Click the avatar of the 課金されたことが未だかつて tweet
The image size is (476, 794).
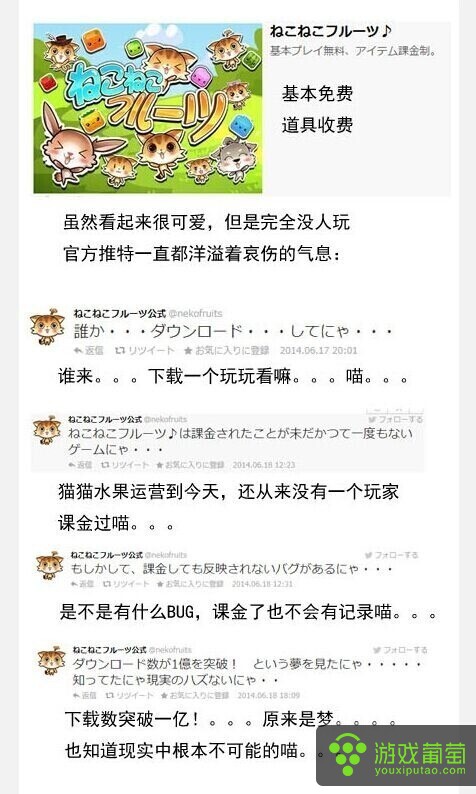47,430
